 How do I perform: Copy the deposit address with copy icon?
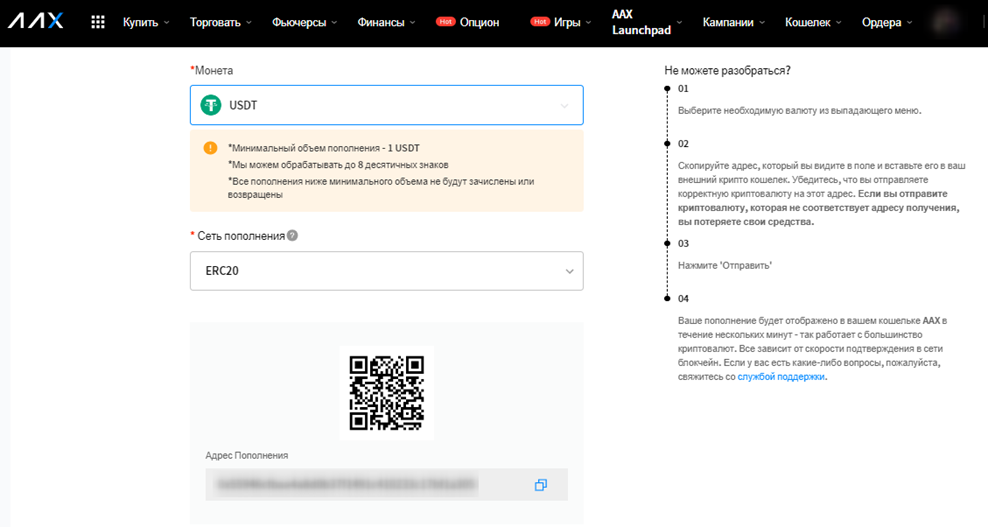pyautogui.click(x=541, y=485)
